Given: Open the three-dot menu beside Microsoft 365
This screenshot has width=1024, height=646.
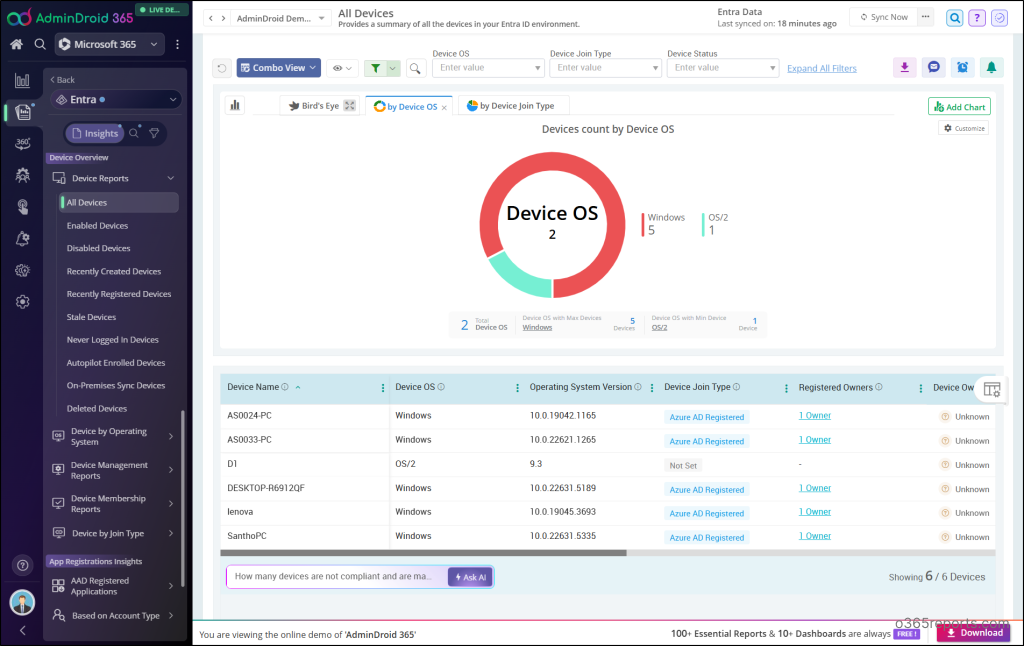Looking at the screenshot, I should 178,44.
